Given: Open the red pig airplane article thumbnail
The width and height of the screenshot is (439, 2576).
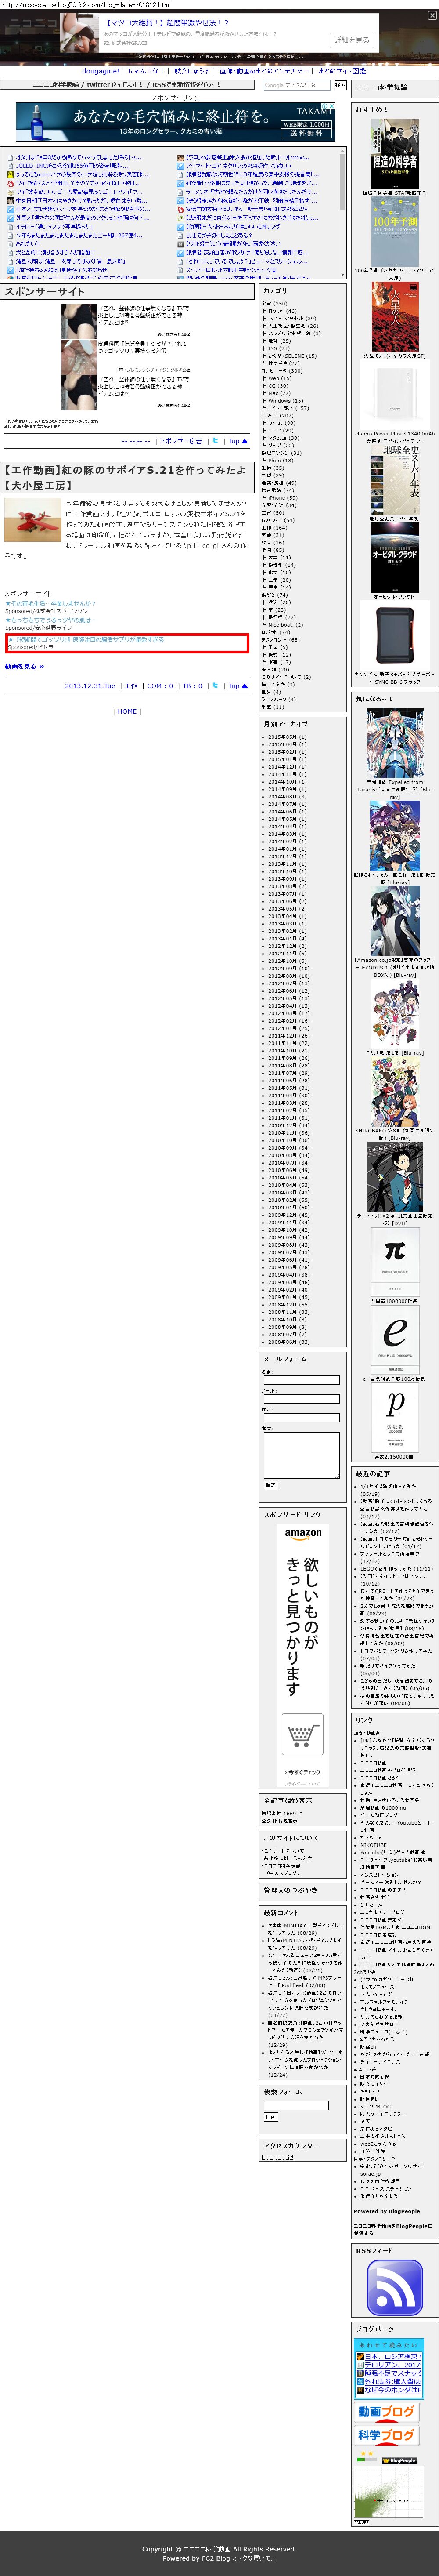Looking at the screenshot, I should (32, 520).
